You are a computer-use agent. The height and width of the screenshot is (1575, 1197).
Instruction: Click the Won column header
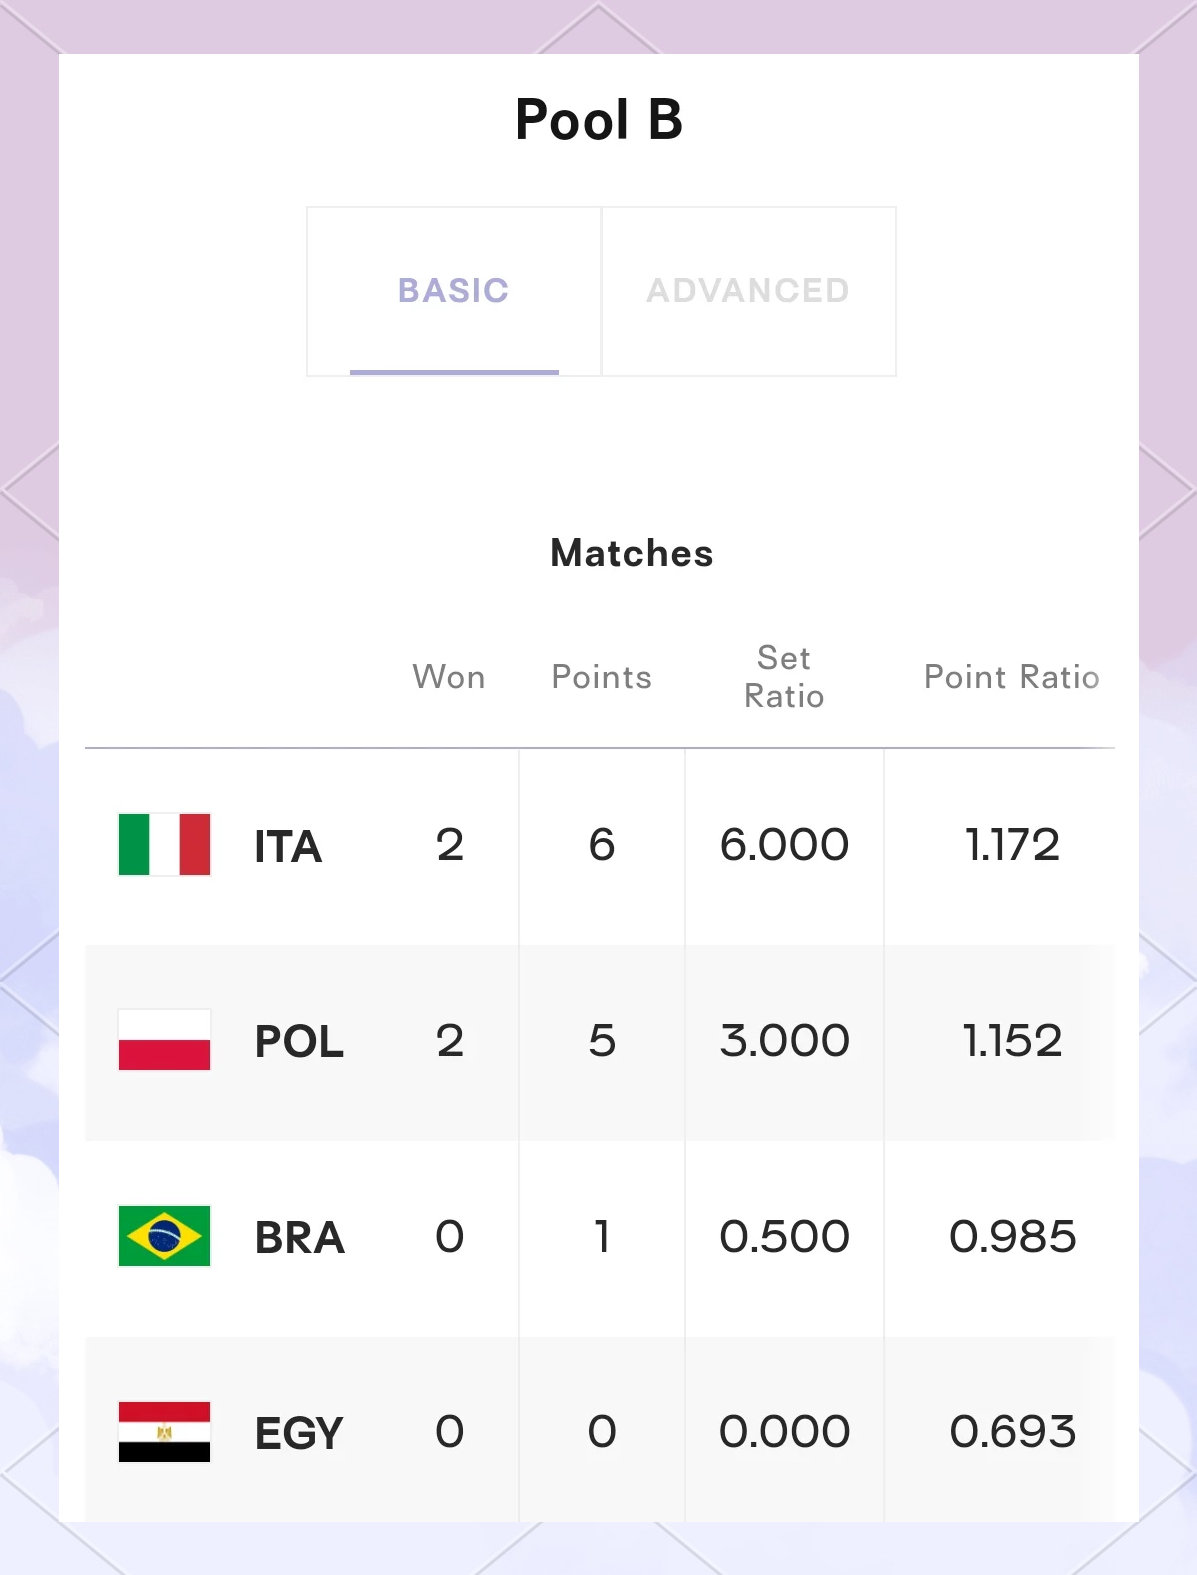449,677
